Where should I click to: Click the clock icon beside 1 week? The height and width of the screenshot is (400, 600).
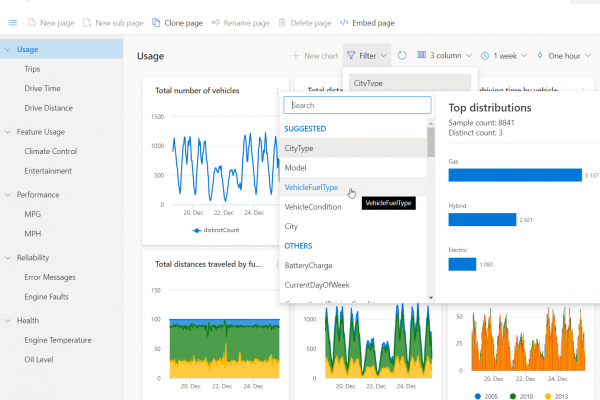click(485, 56)
